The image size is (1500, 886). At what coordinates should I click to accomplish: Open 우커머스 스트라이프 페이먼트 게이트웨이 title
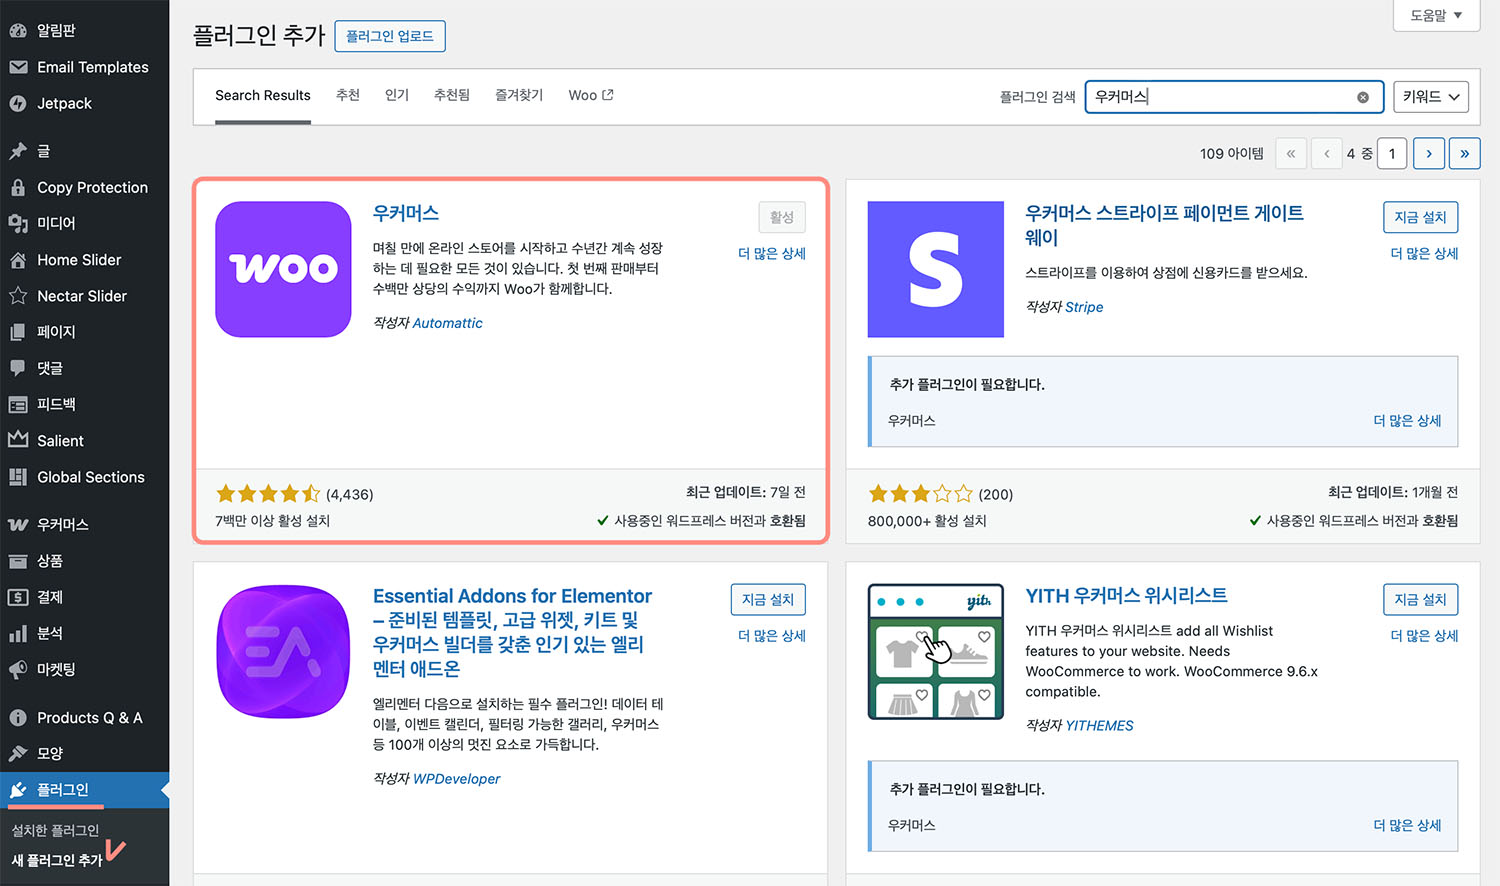click(1164, 225)
